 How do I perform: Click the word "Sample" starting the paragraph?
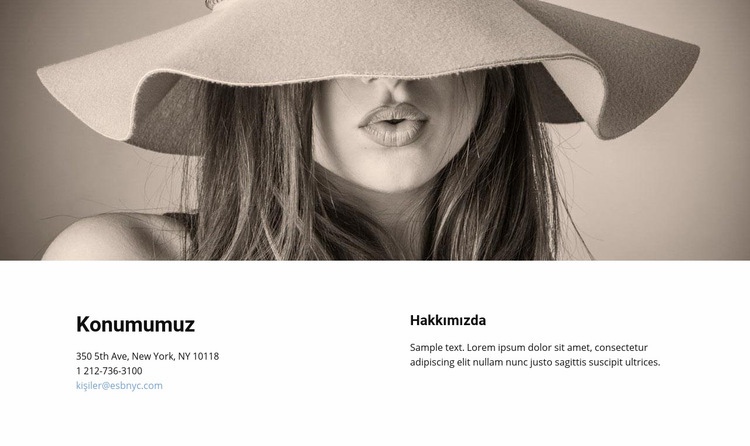pyautogui.click(x=424, y=348)
